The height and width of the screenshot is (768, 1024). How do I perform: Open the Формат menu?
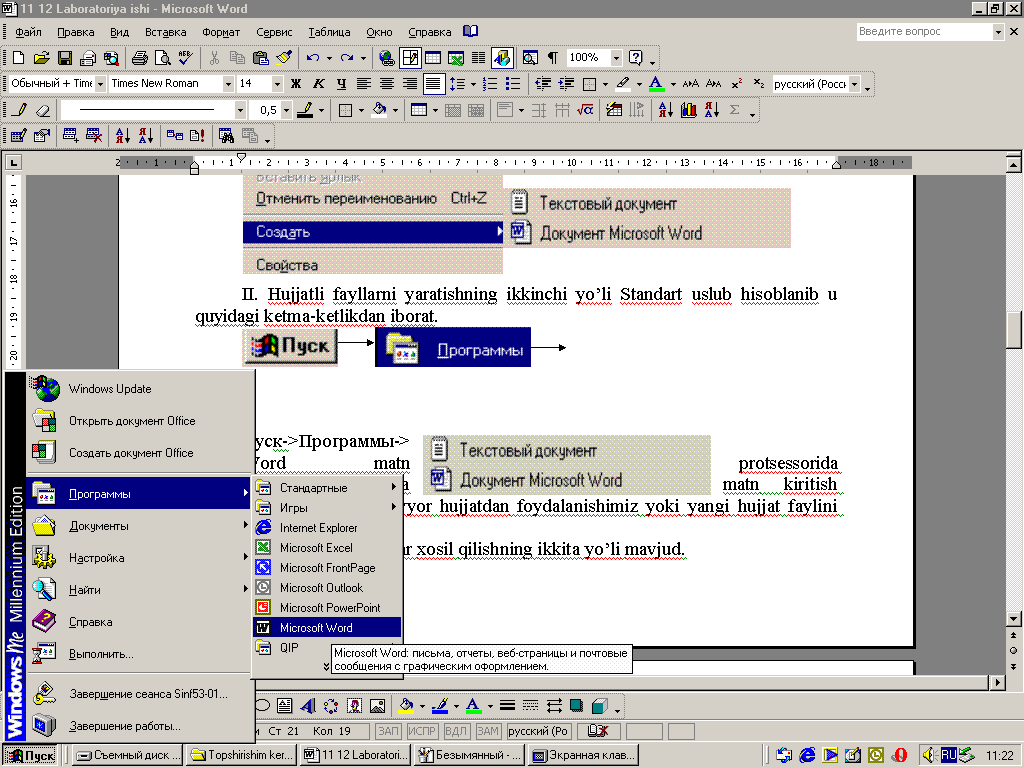tap(220, 32)
